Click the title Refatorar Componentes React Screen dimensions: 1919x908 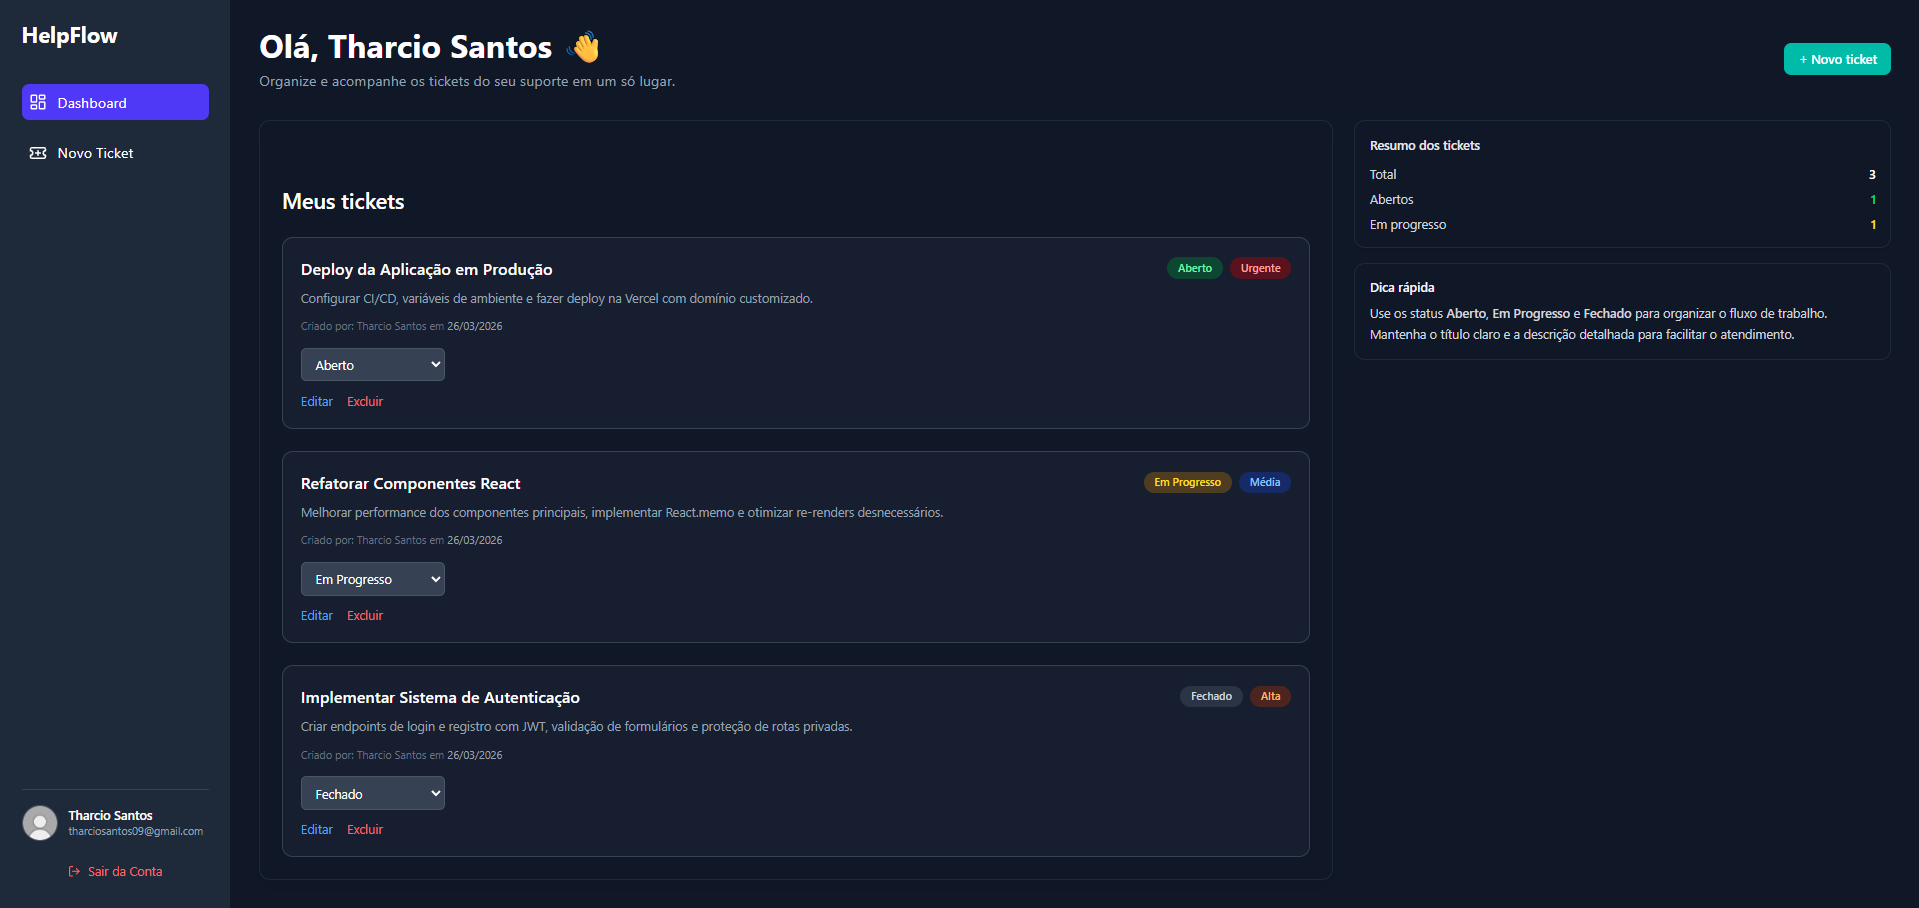(410, 483)
